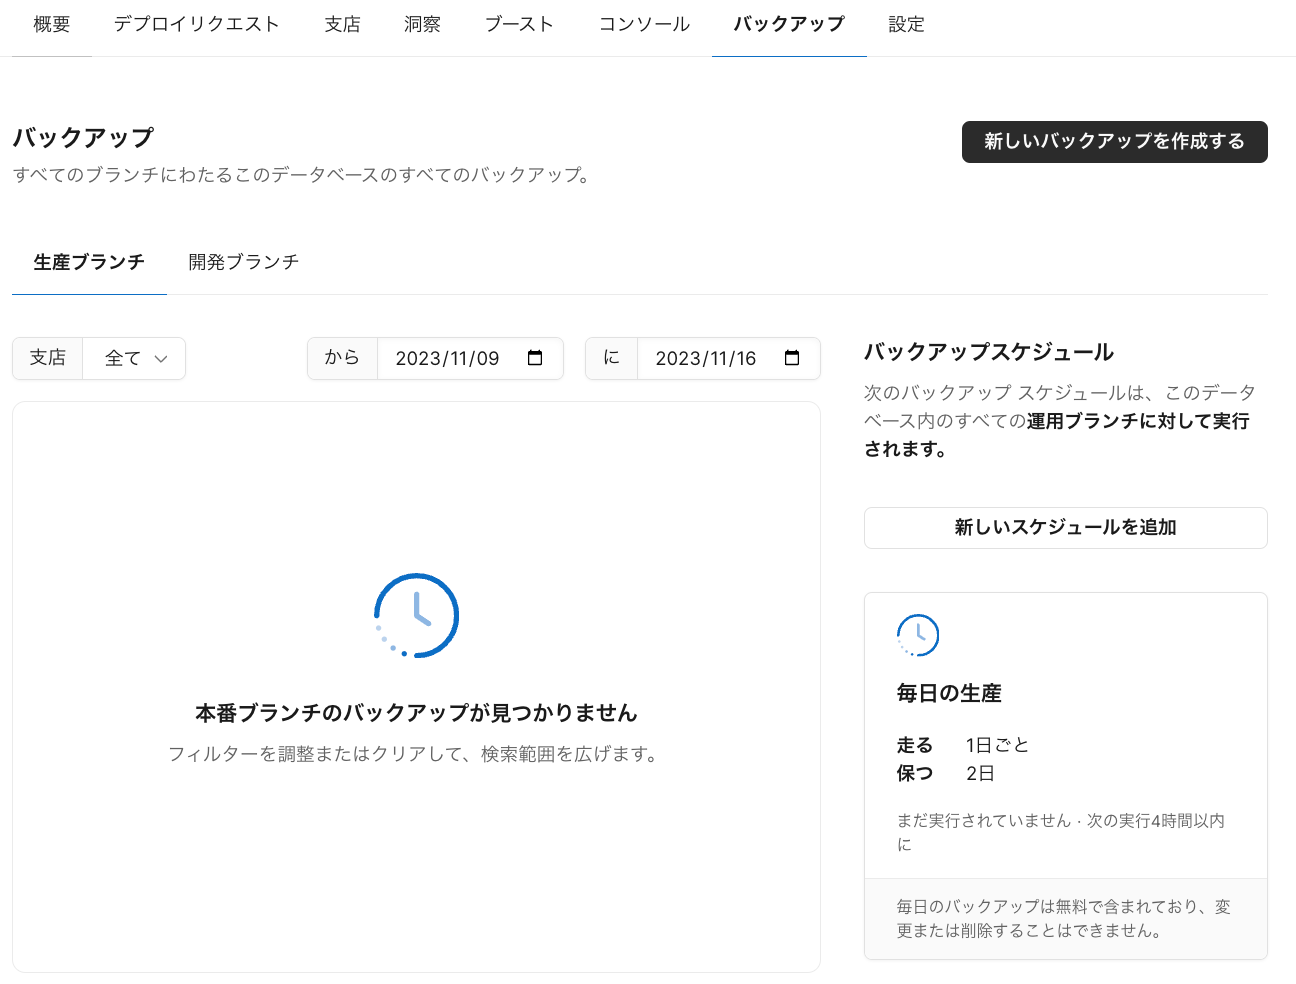
Task: Click the 保つ label in schedule card
Action: (915, 773)
